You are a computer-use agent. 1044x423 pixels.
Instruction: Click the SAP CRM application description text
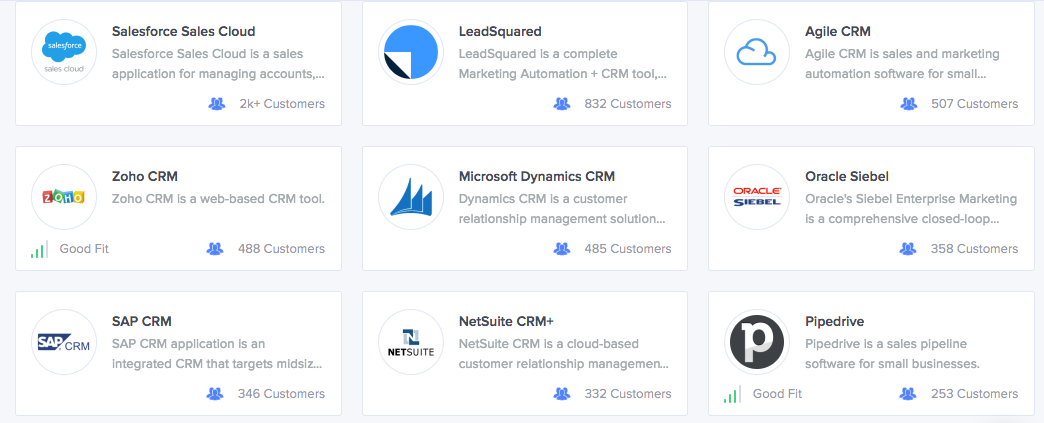tap(218, 354)
